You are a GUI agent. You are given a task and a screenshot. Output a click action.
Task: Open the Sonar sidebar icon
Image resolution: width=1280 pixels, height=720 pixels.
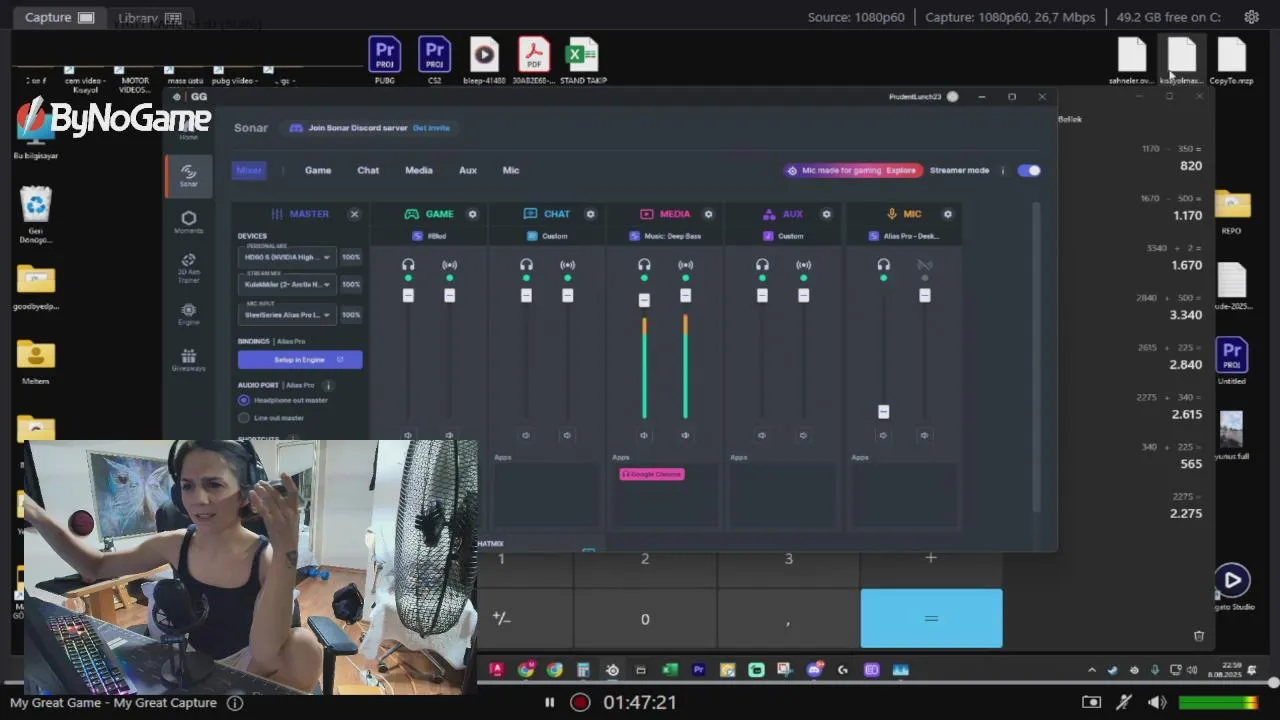pyautogui.click(x=188, y=176)
